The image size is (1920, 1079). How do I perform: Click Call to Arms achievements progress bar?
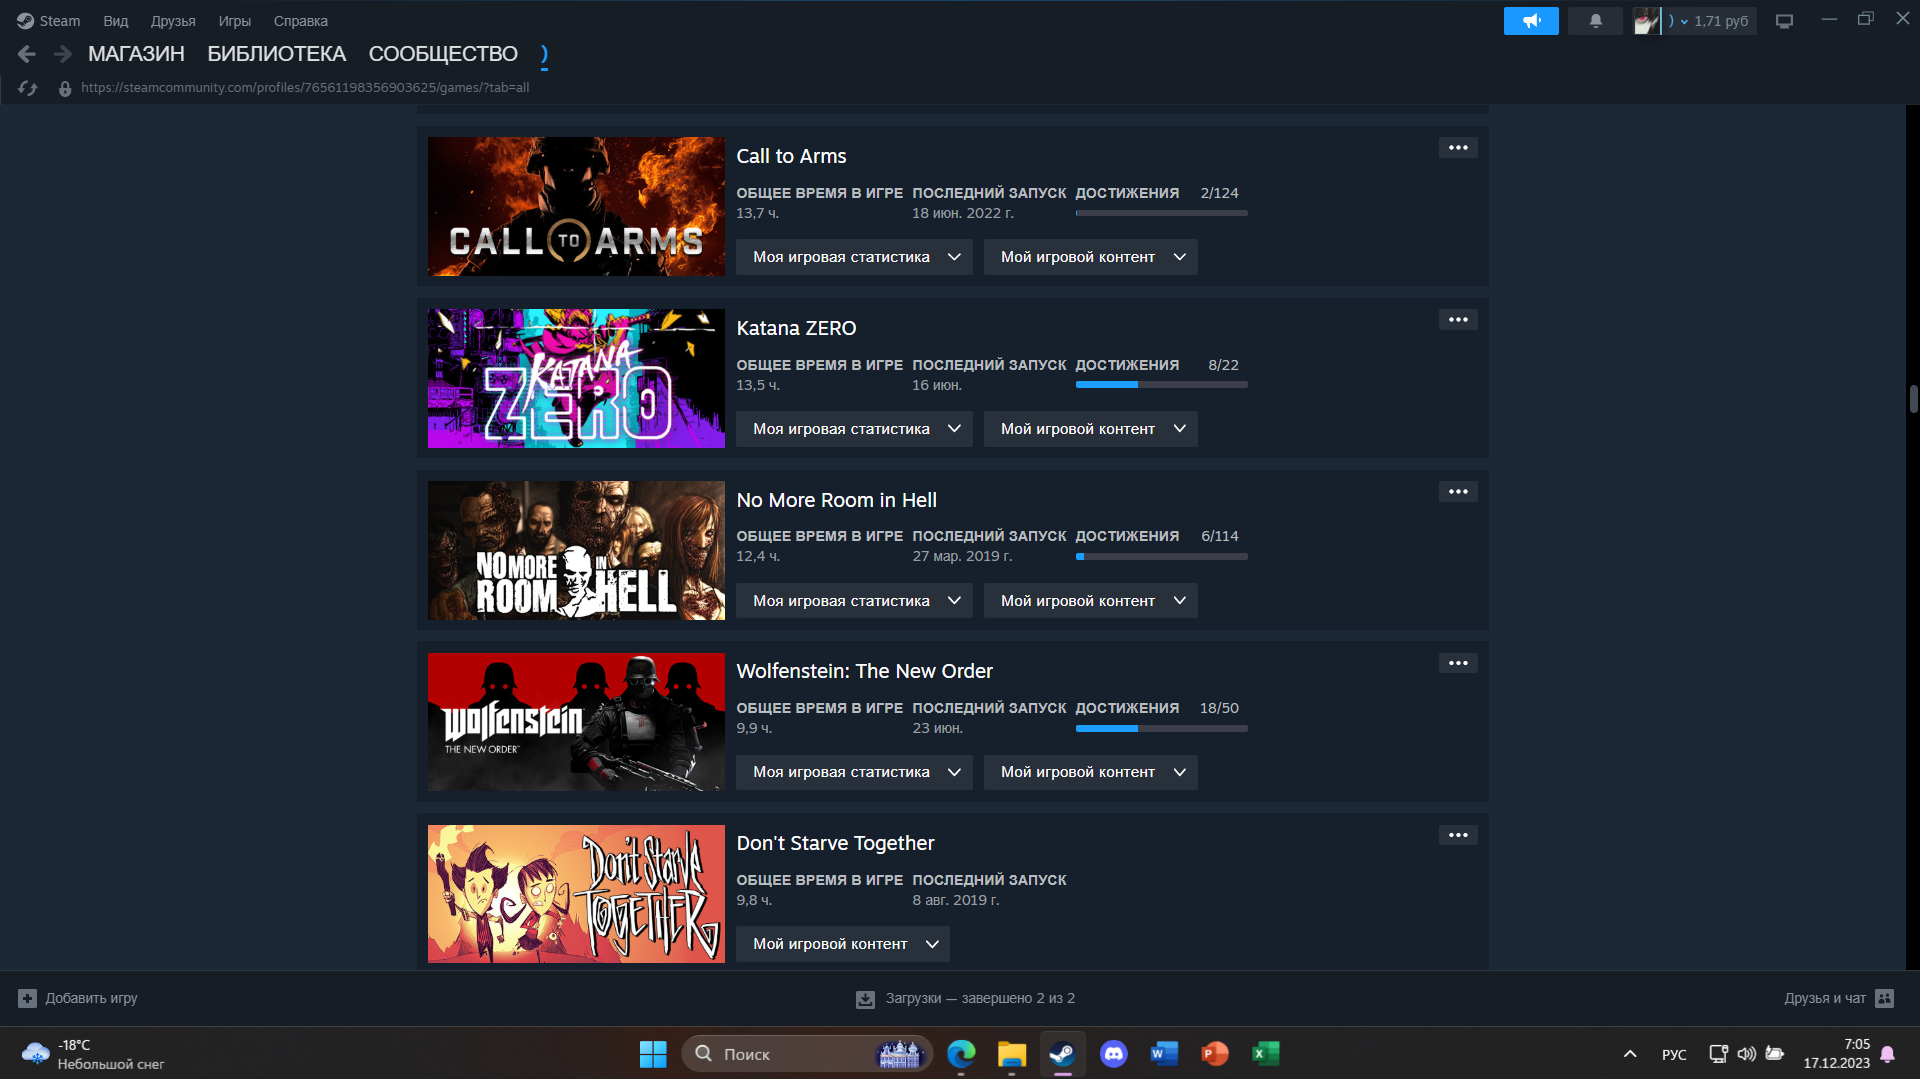pos(1161,213)
